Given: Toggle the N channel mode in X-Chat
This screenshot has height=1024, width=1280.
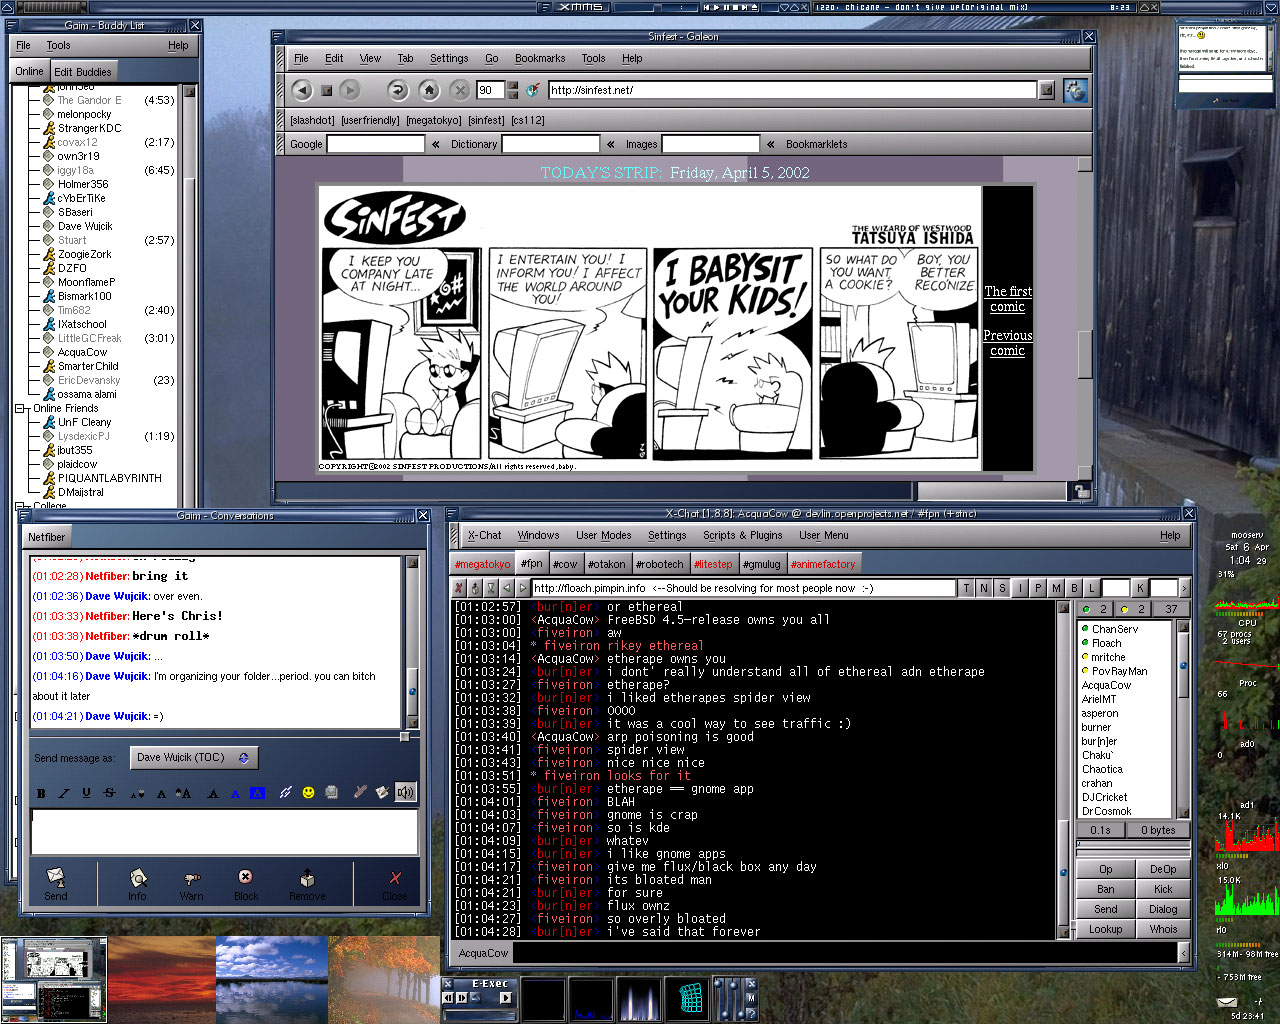Looking at the screenshot, I should (x=984, y=588).
